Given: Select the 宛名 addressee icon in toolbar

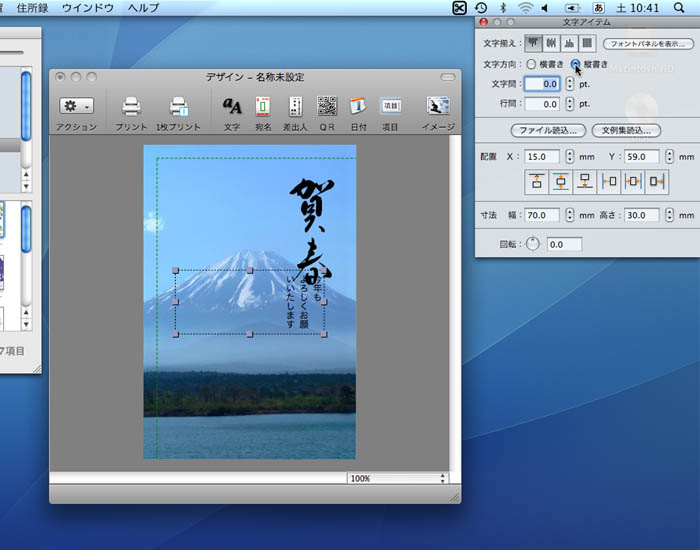Looking at the screenshot, I should tap(263, 107).
